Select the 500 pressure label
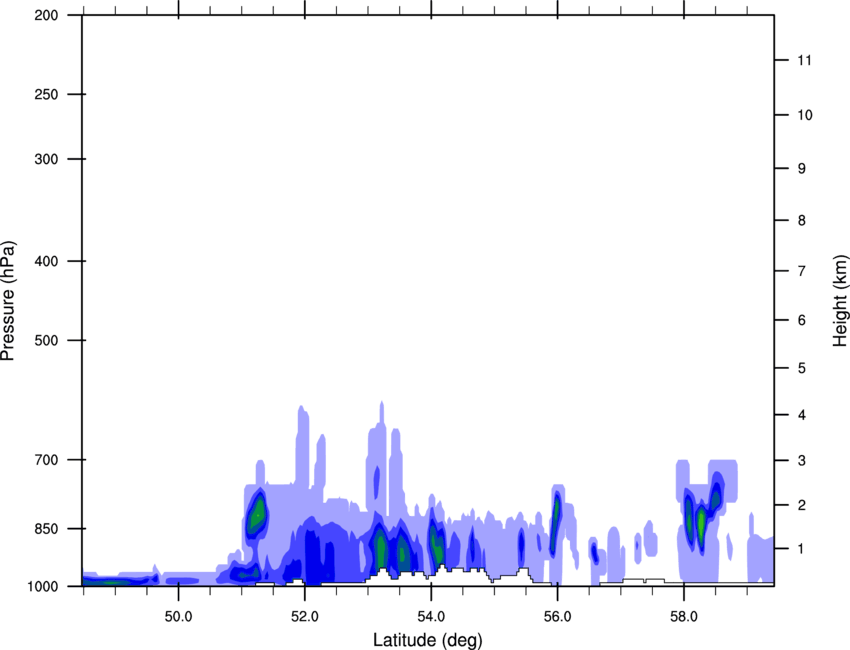This screenshot has width=850, height=650. click(46, 340)
